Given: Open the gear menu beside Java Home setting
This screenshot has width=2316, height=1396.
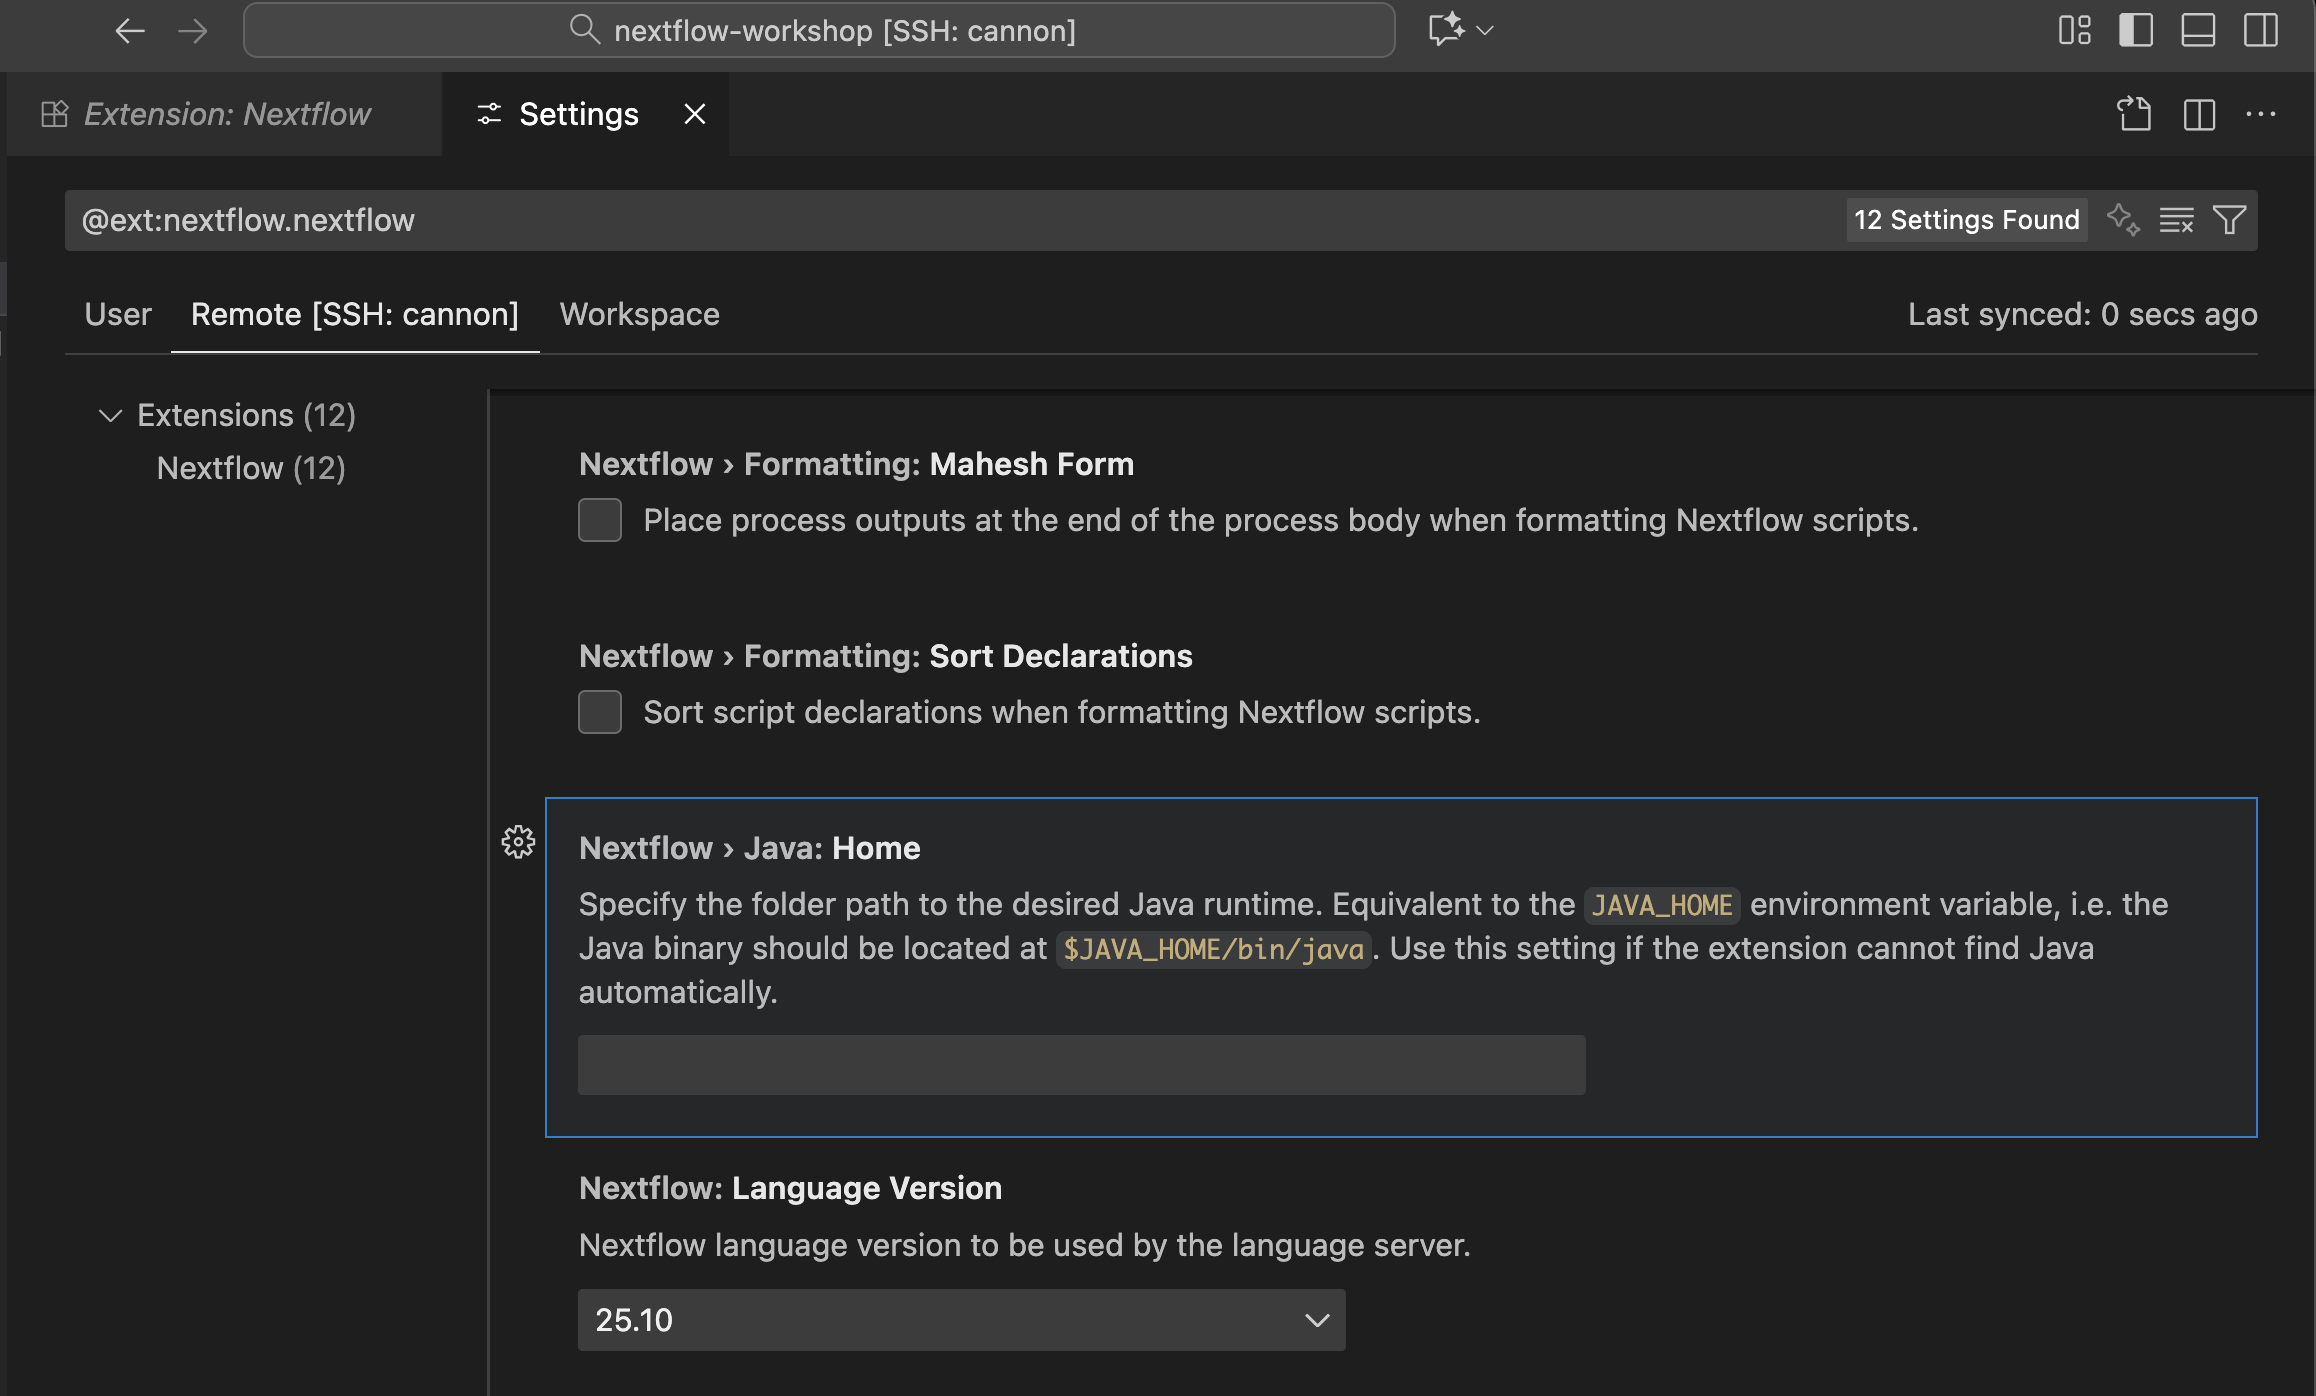Looking at the screenshot, I should [x=518, y=842].
